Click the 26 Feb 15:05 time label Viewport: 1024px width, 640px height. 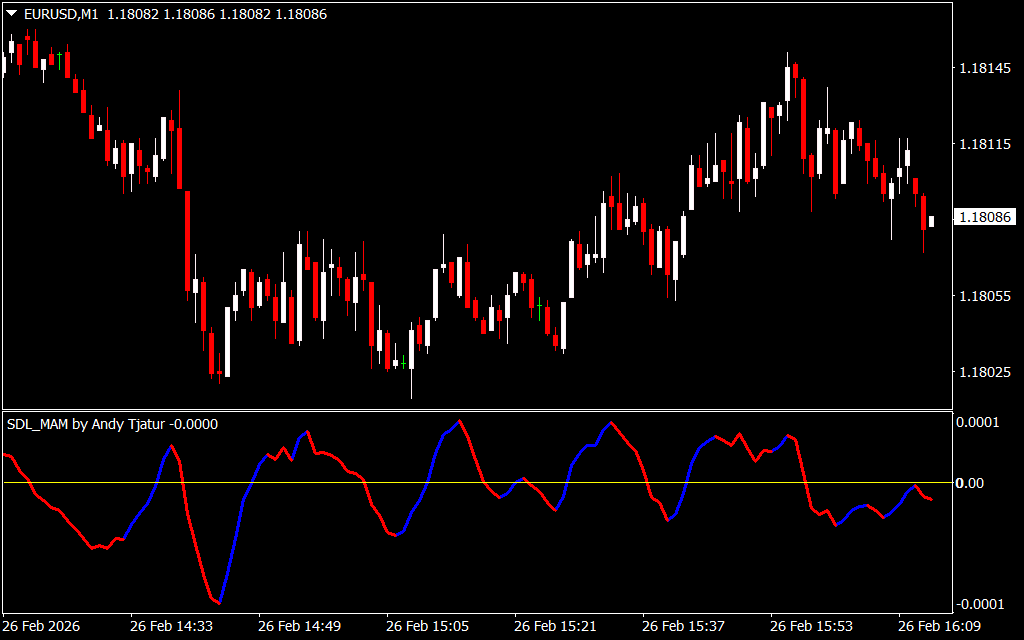(427, 626)
